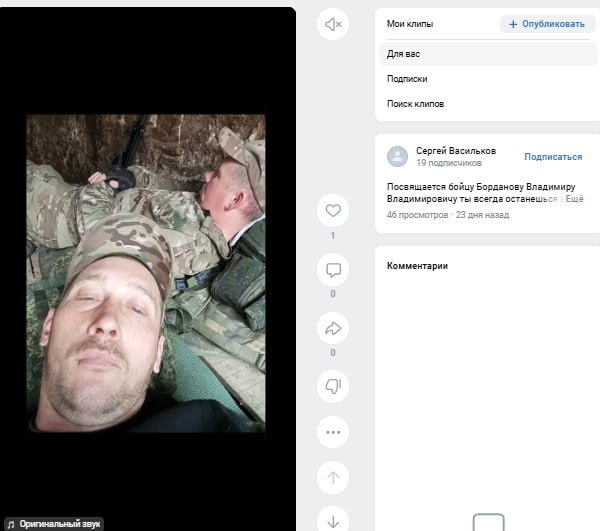Open Поиск клипов search
Viewport: 600px width, 531px height.
(415, 104)
